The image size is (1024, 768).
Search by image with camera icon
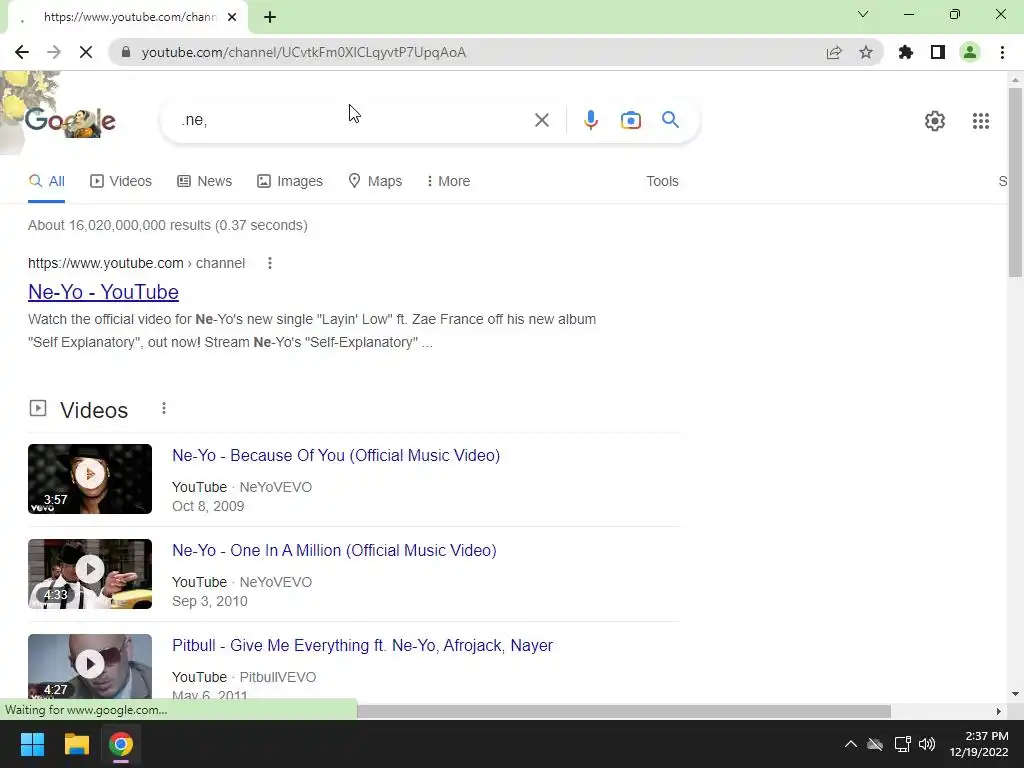(630, 120)
